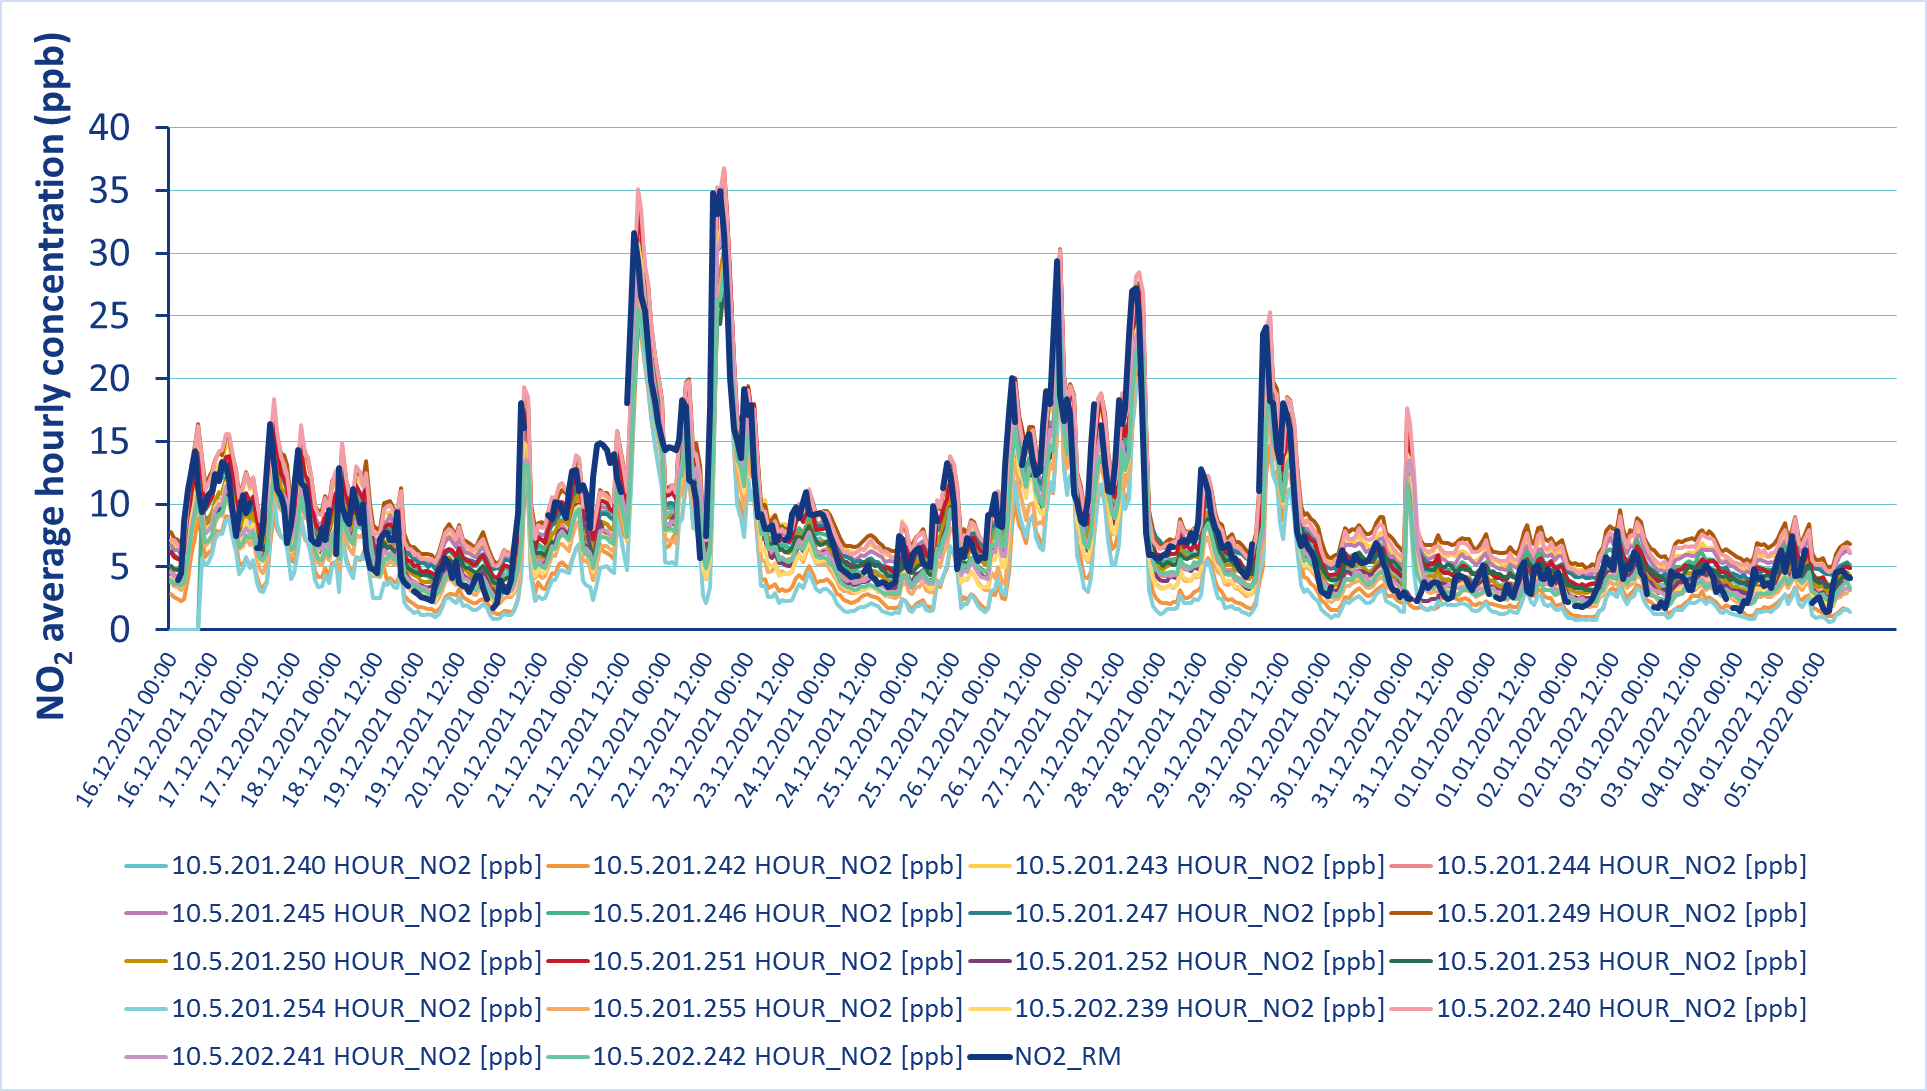
Task: Select the 10.5.201.249 HOUR_NO2 legend item
Action: [x=1621, y=914]
